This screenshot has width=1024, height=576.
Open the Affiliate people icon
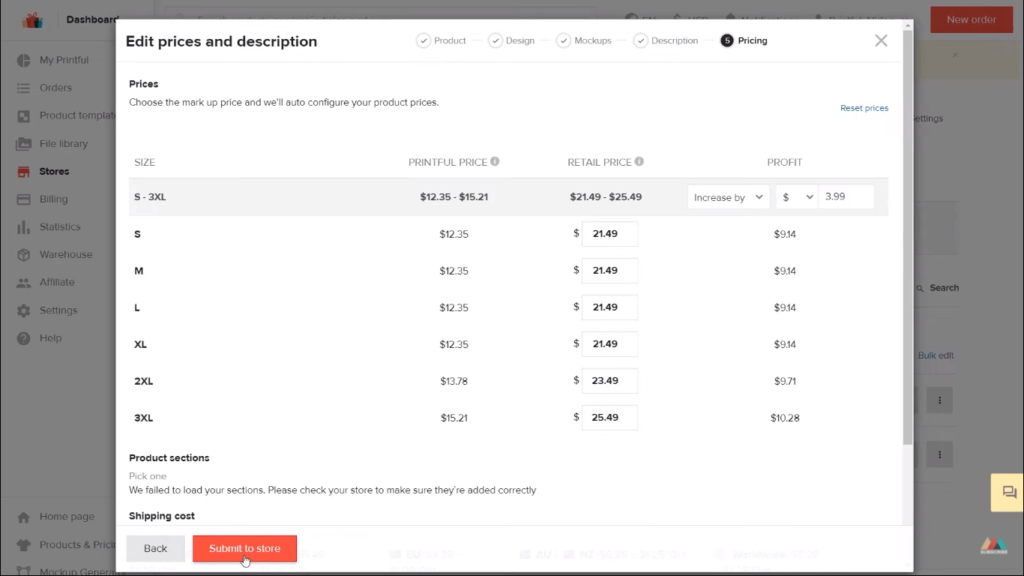click(x=24, y=282)
